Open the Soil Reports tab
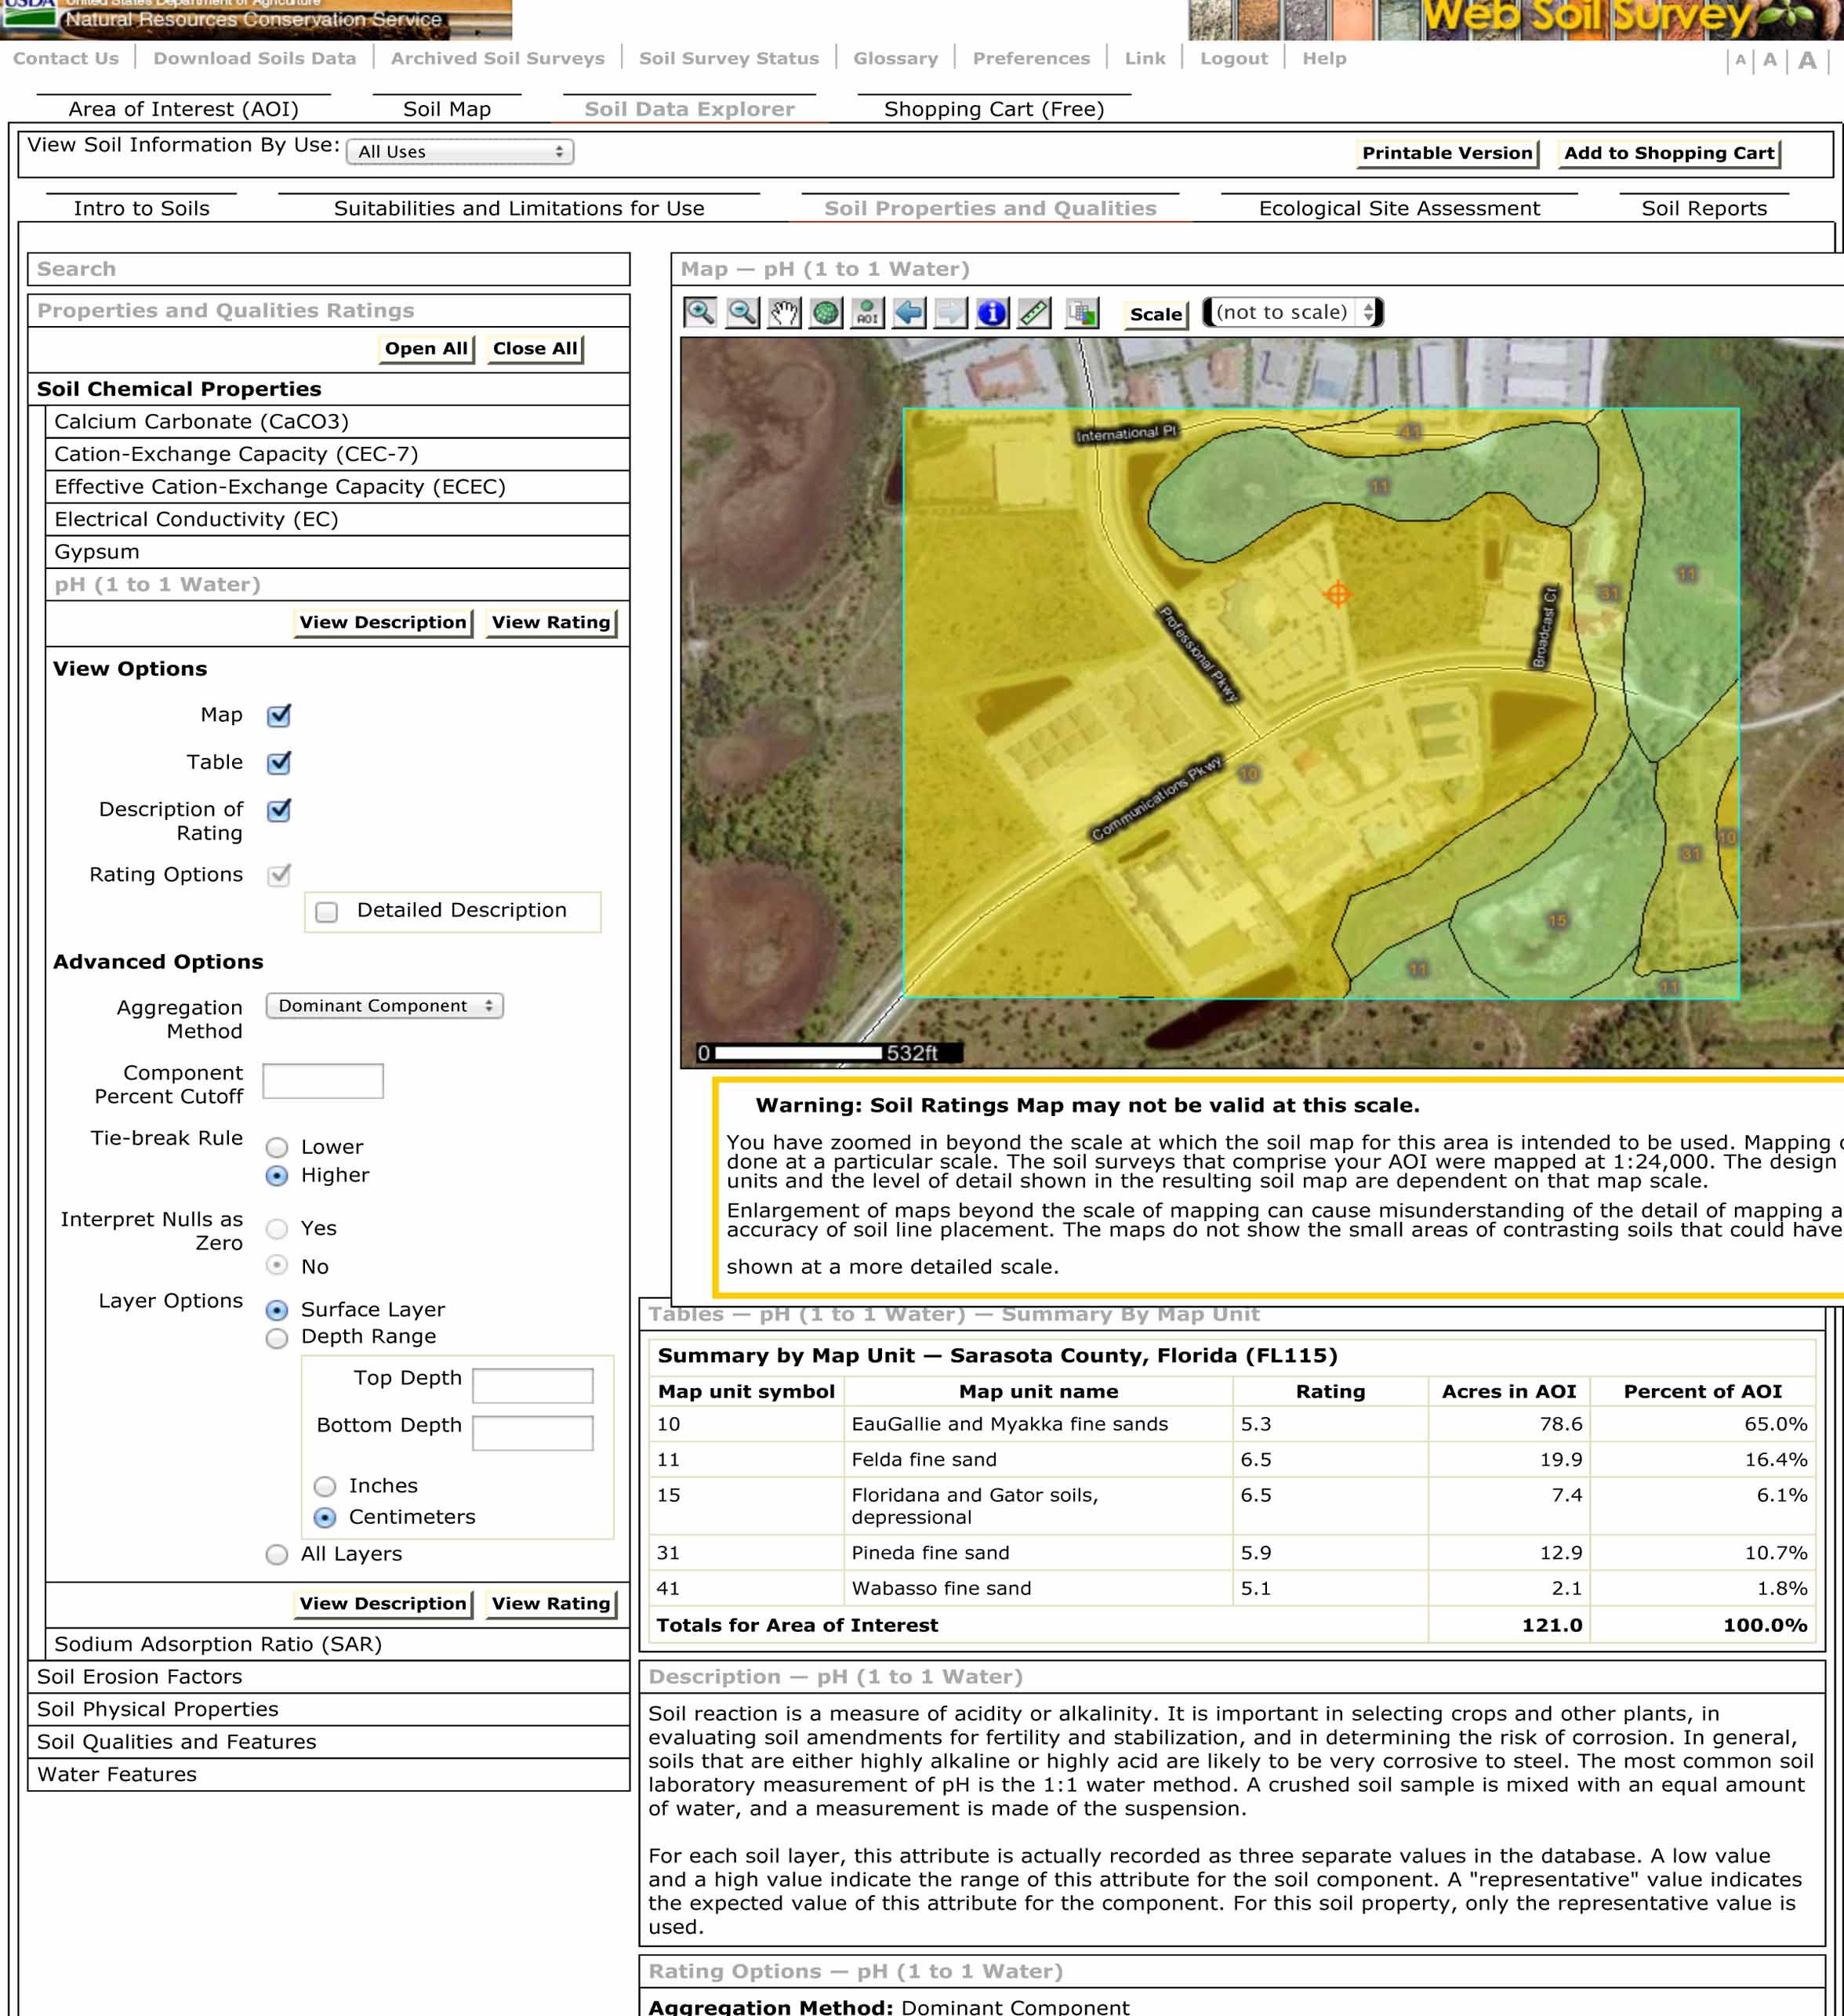Screen dimensions: 1844x2016 1703,208
